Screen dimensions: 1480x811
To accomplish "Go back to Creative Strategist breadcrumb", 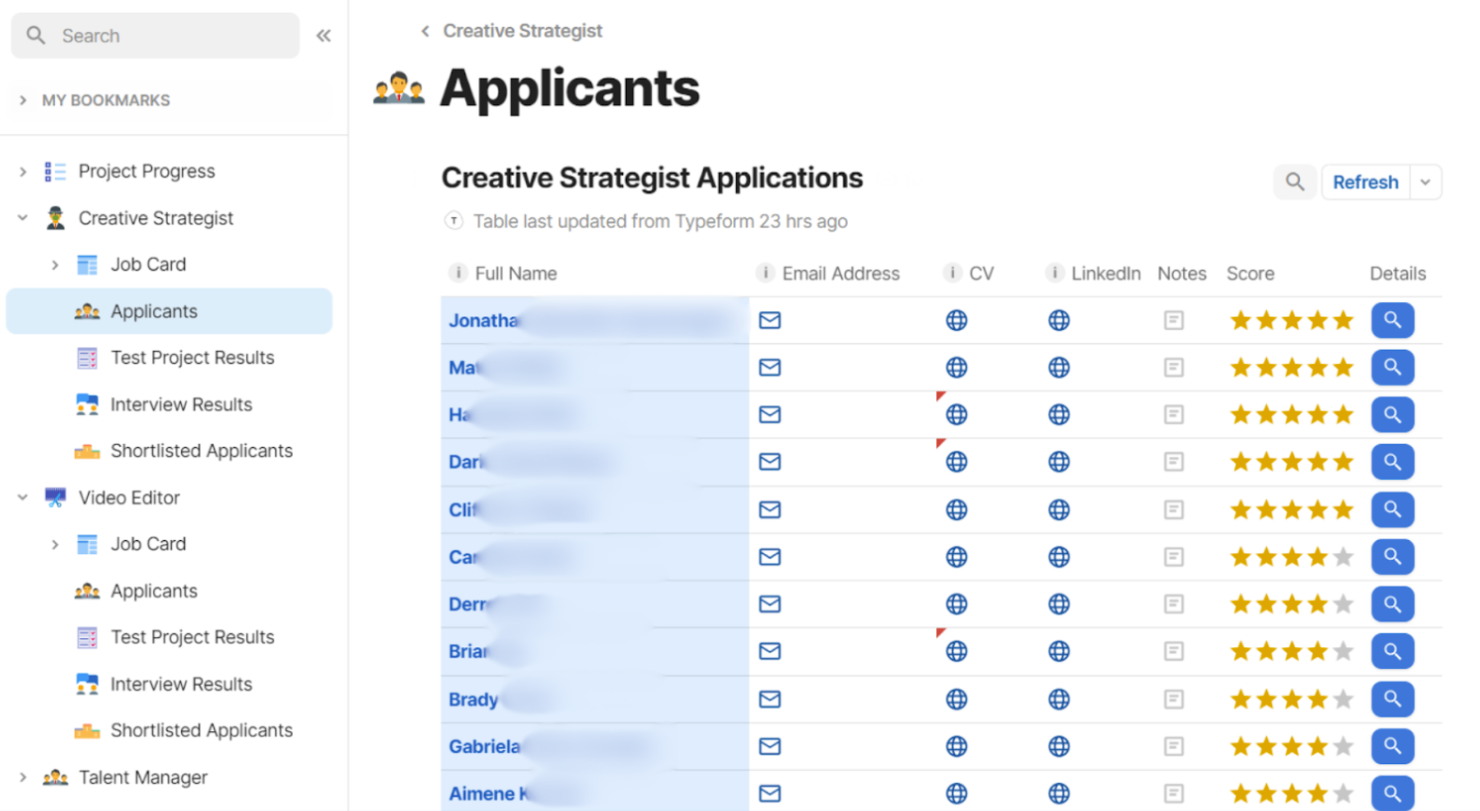I will (513, 31).
